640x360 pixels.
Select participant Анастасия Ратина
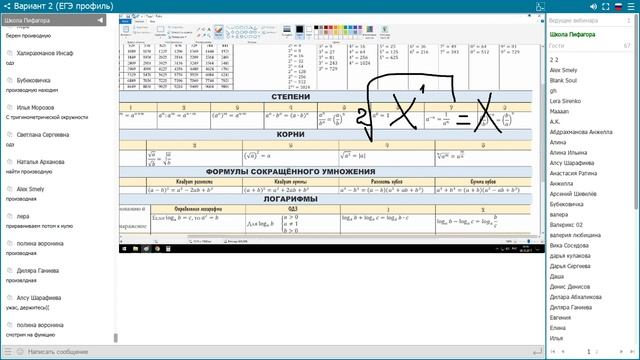pyautogui.click(x=573, y=173)
